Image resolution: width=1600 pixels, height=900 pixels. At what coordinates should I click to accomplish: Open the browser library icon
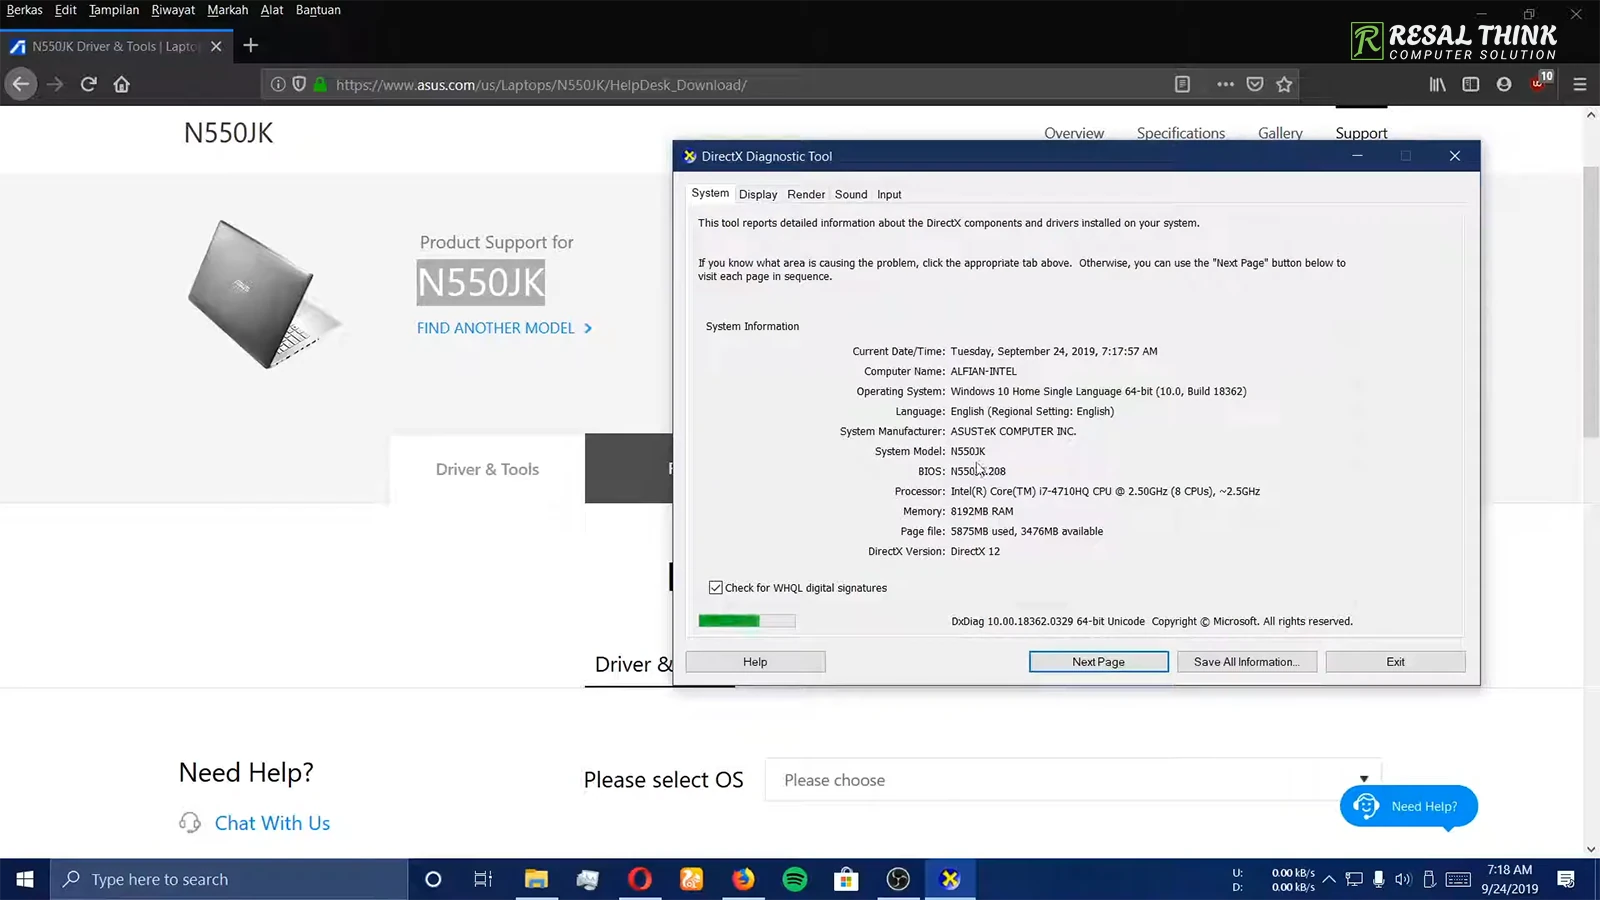pos(1437,84)
